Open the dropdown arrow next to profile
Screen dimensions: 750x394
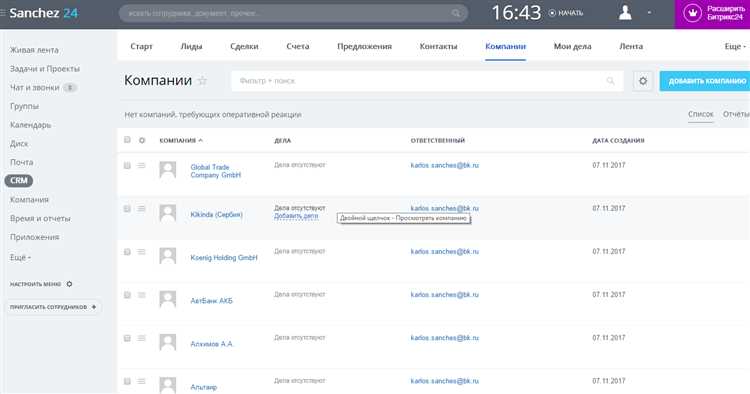tap(649, 13)
